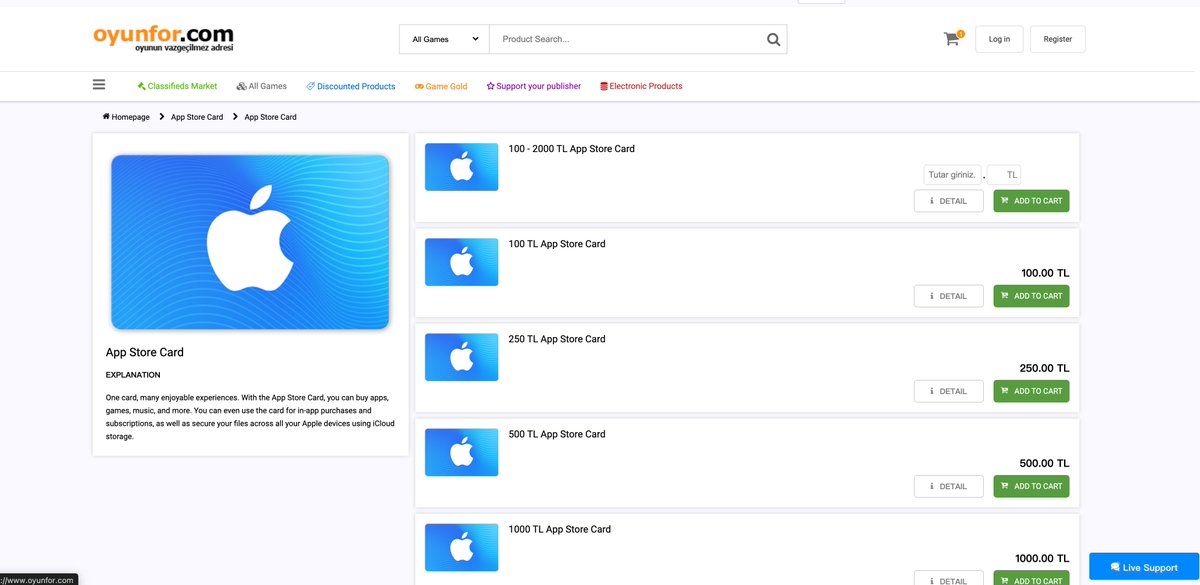The width and height of the screenshot is (1200, 585).
Task: Click the Tutar giriniz amount field
Action: (x=952, y=175)
